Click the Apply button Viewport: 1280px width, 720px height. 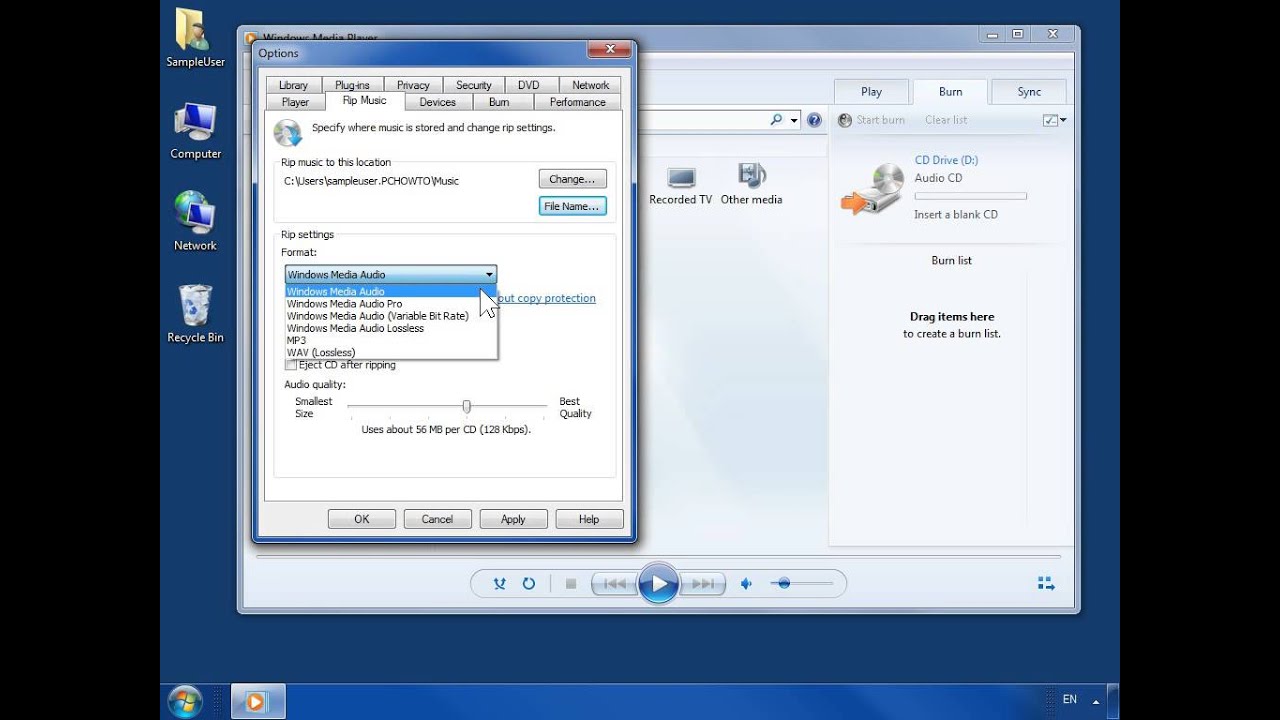pyautogui.click(x=513, y=519)
